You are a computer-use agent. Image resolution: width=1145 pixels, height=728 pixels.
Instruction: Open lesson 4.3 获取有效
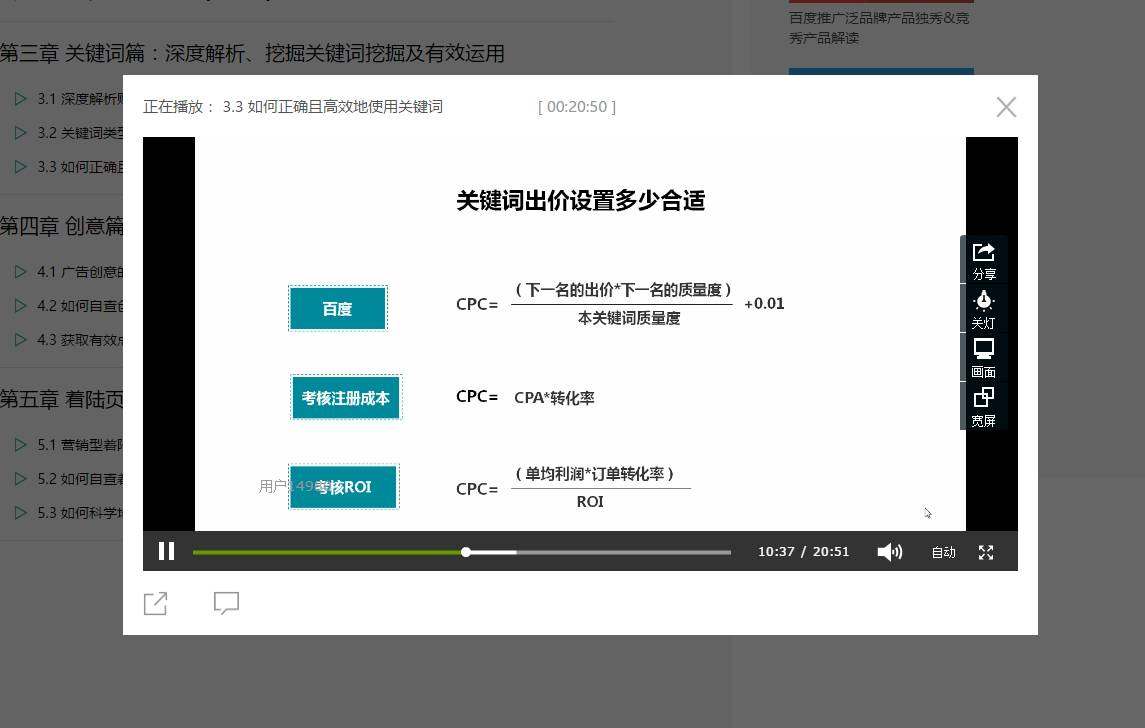click(80, 340)
